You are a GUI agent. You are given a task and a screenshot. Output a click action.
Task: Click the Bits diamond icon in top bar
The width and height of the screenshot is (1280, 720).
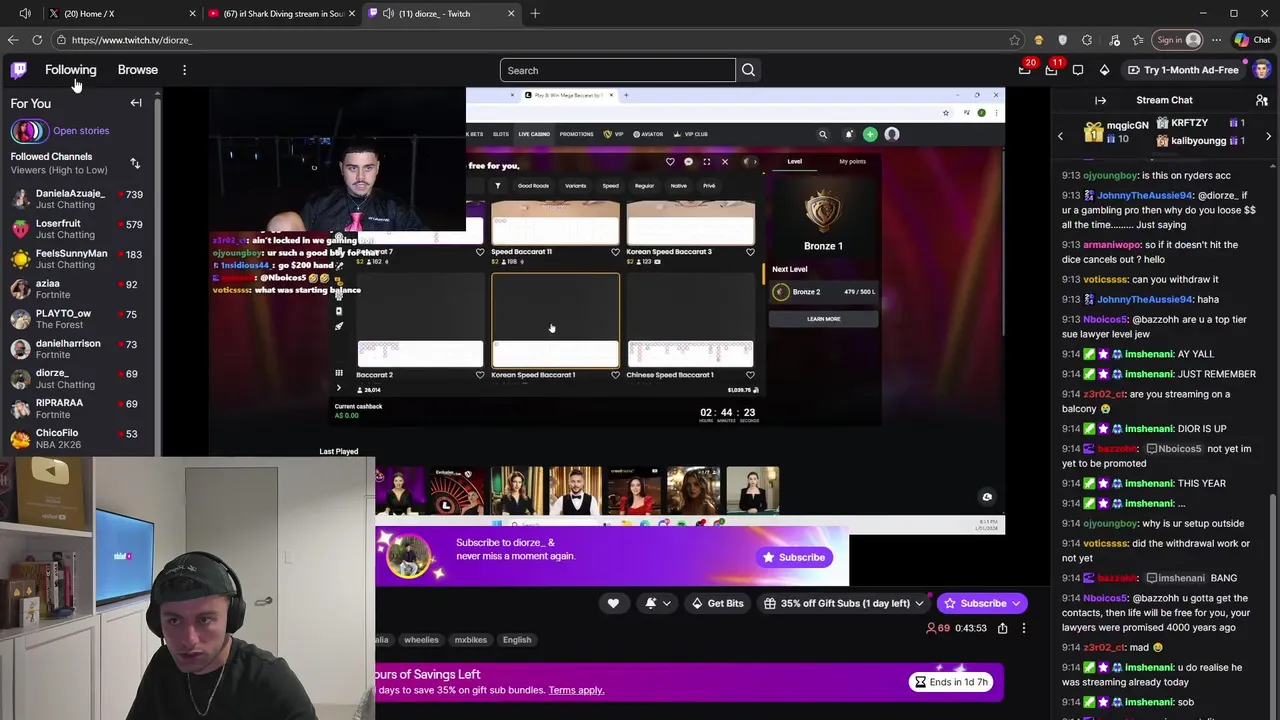(x=1104, y=70)
